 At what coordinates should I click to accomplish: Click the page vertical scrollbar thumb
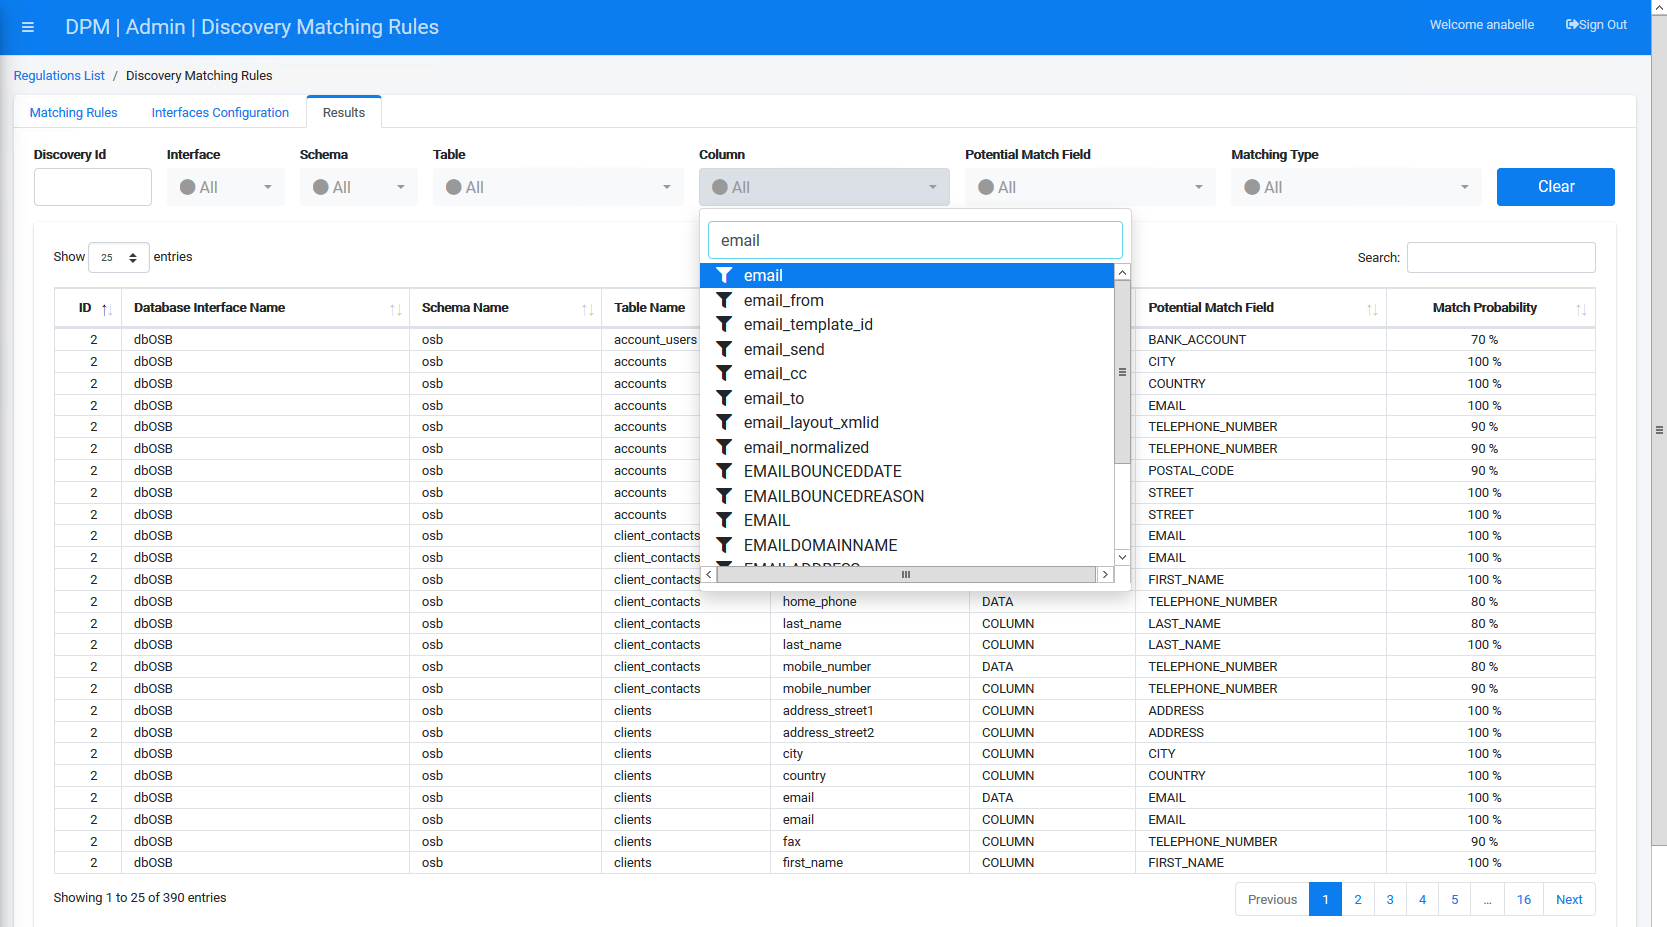pyautogui.click(x=1659, y=430)
